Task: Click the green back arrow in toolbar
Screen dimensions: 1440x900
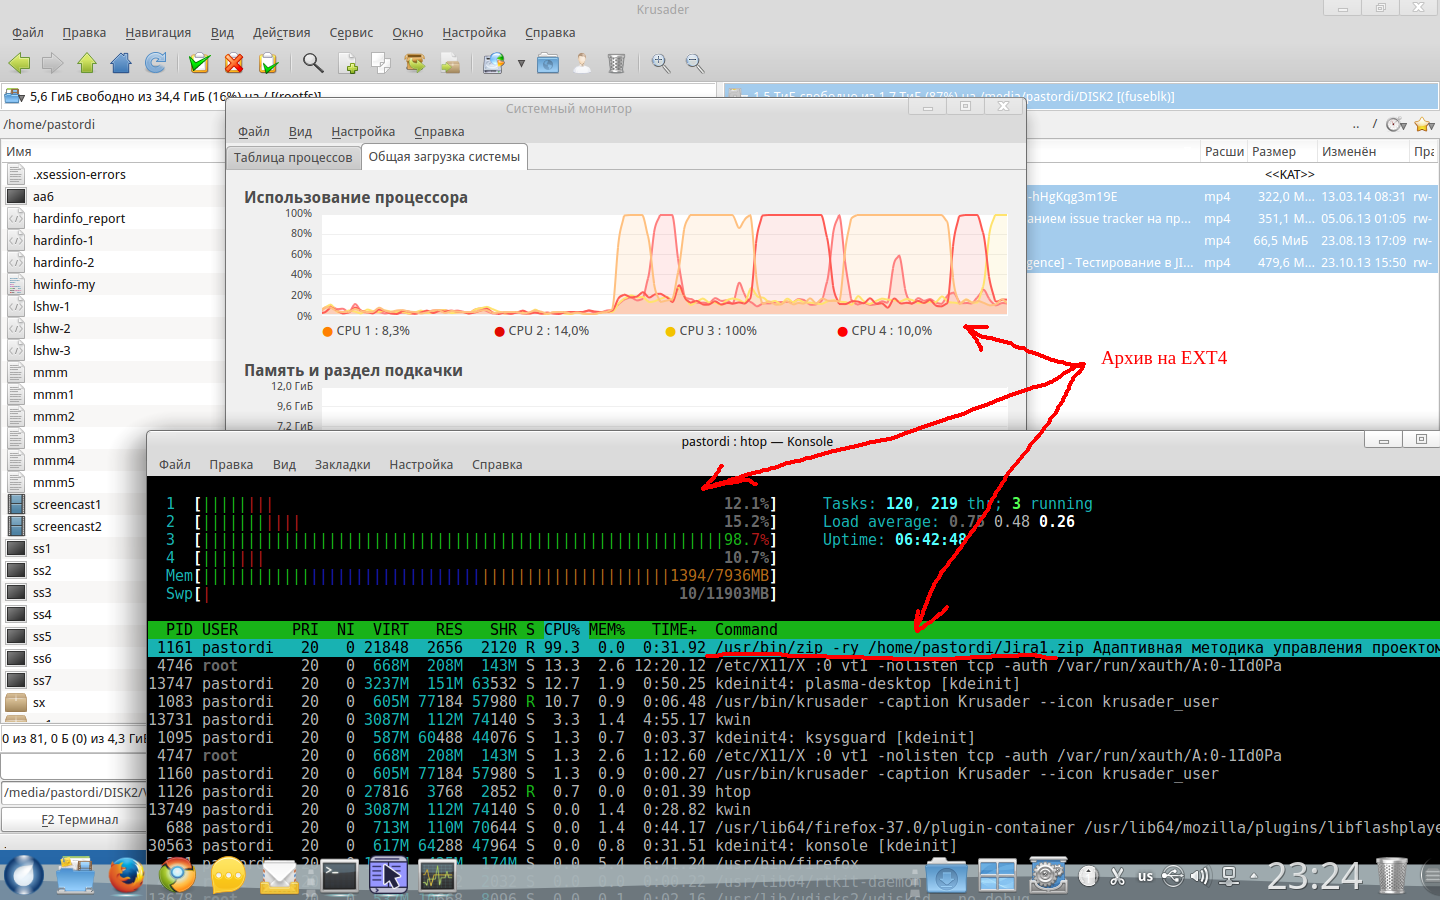Action: 19,63
